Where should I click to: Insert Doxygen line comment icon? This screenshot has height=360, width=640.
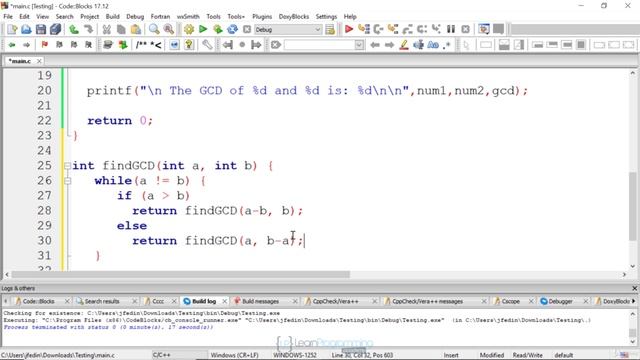click(156, 44)
